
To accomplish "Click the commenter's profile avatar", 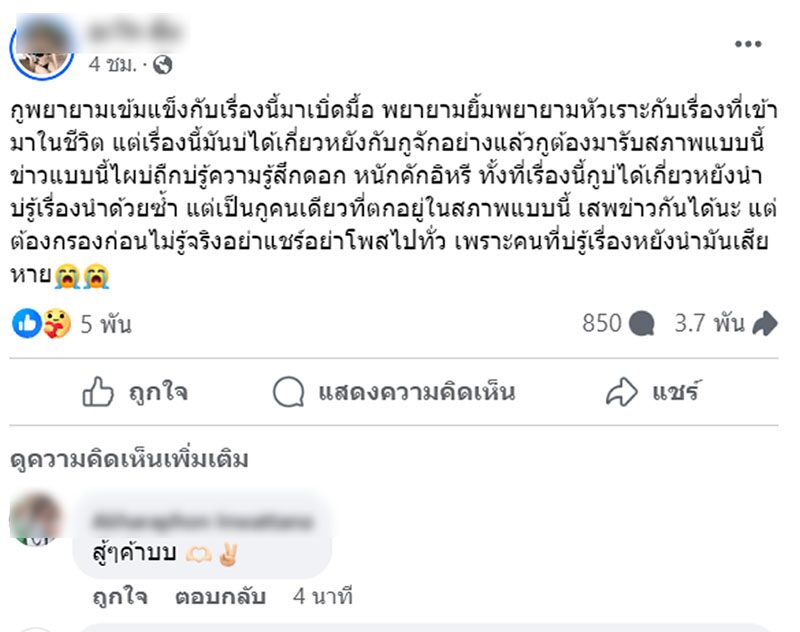I will (x=35, y=518).
